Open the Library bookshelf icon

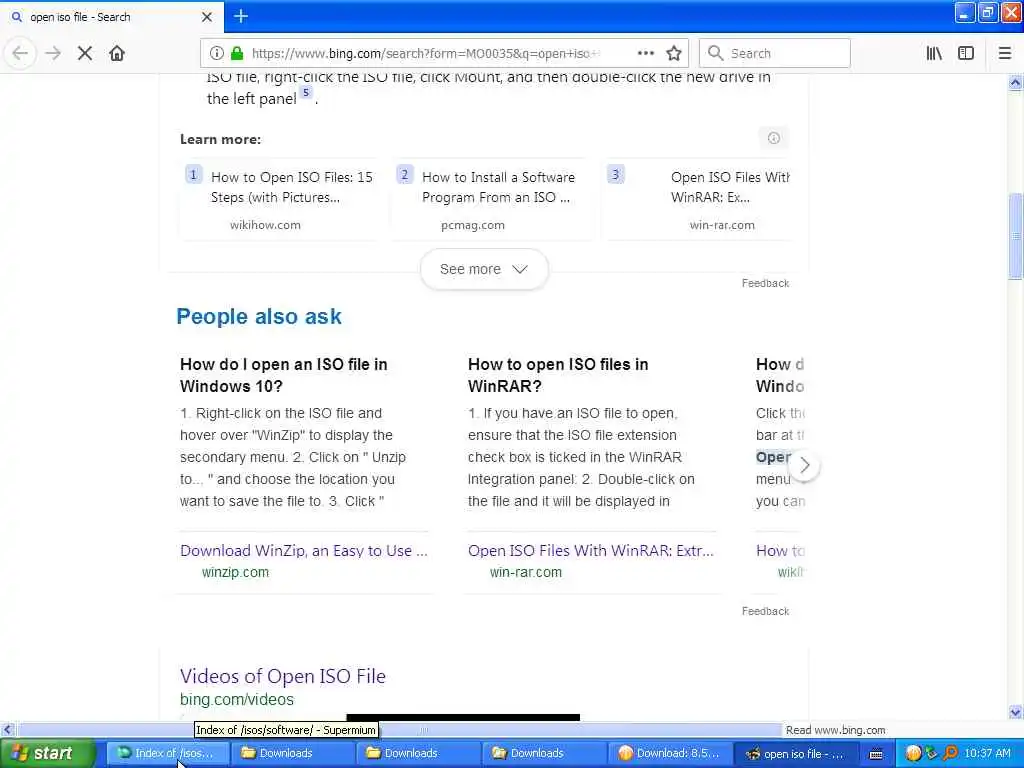pos(934,53)
